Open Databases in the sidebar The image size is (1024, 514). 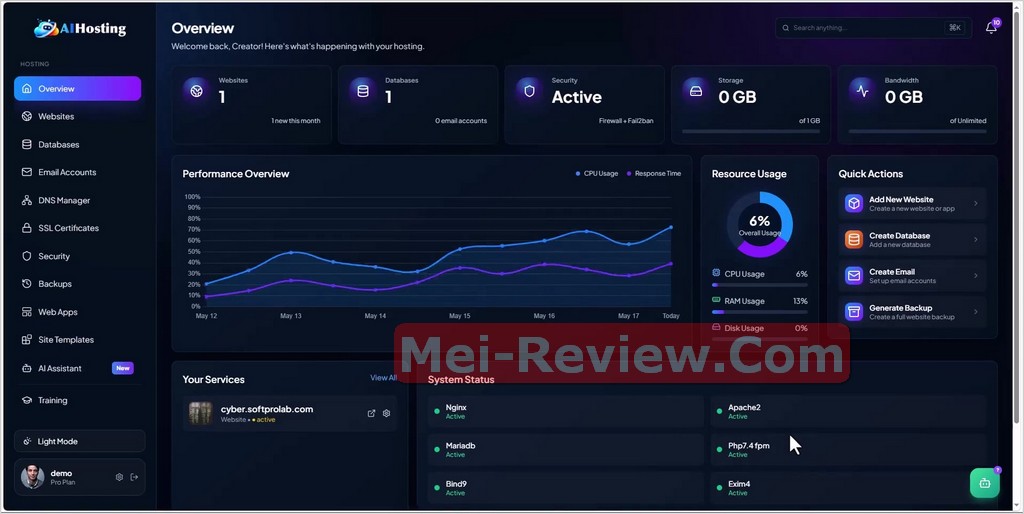tap(78, 144)
